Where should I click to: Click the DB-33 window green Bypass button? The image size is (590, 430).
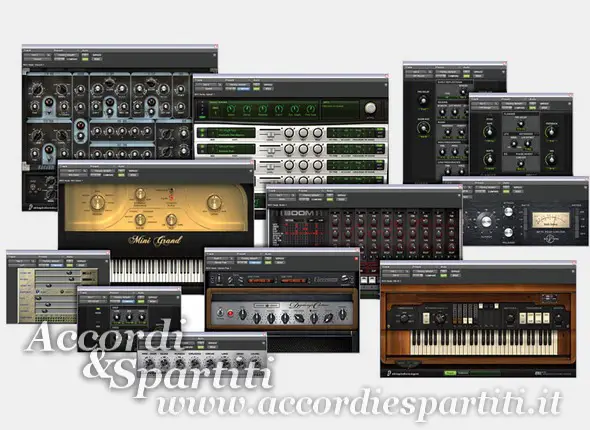(444, 275)
